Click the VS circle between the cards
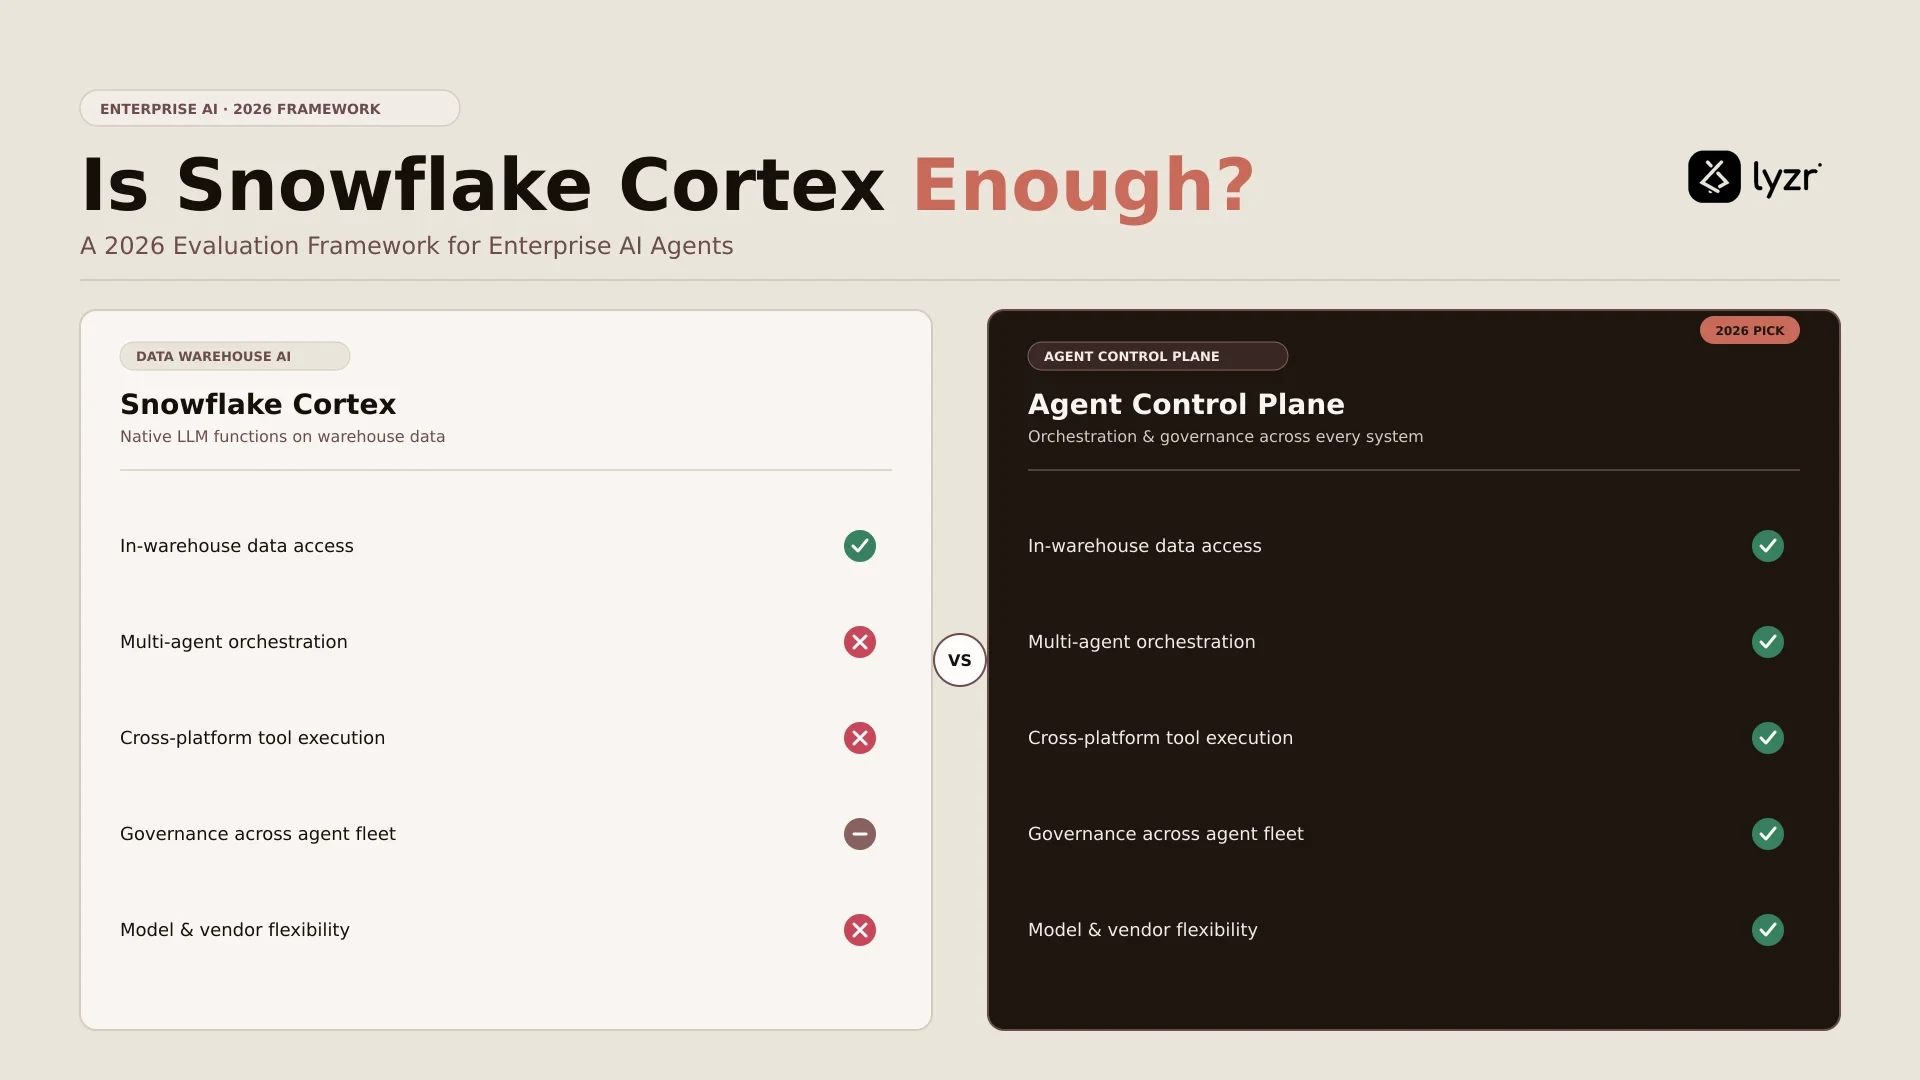This screenshot has height=1080, width=1920. pos(960,660)
